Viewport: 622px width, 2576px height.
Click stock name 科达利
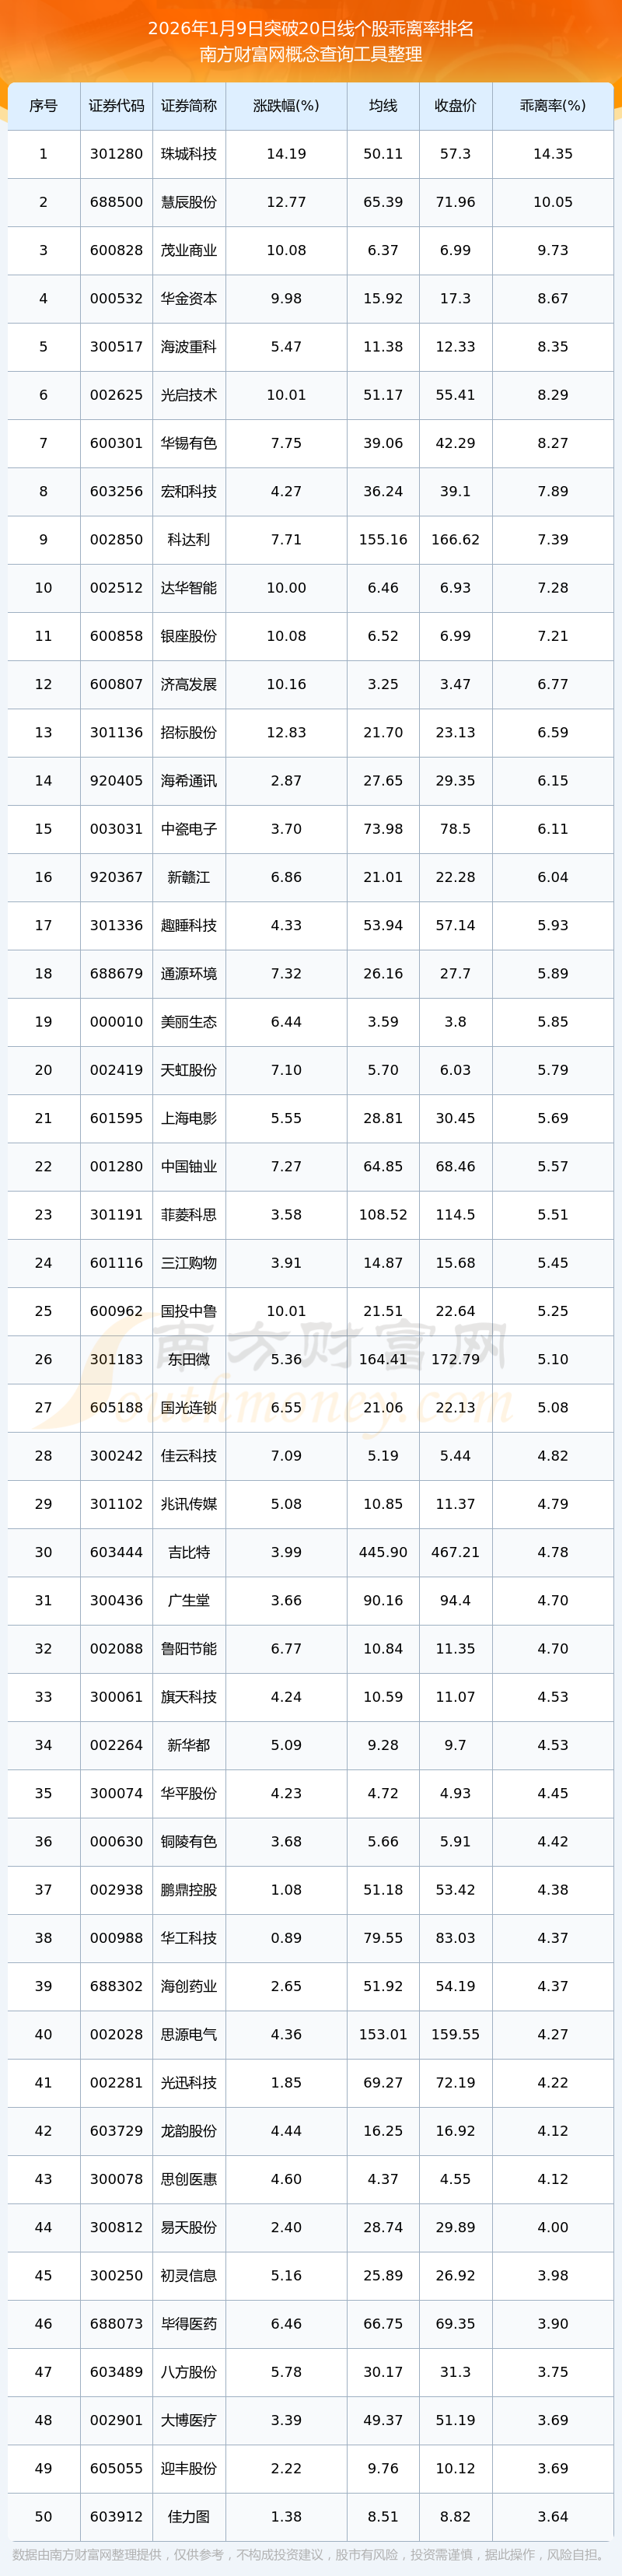click(x=189, y=540)
